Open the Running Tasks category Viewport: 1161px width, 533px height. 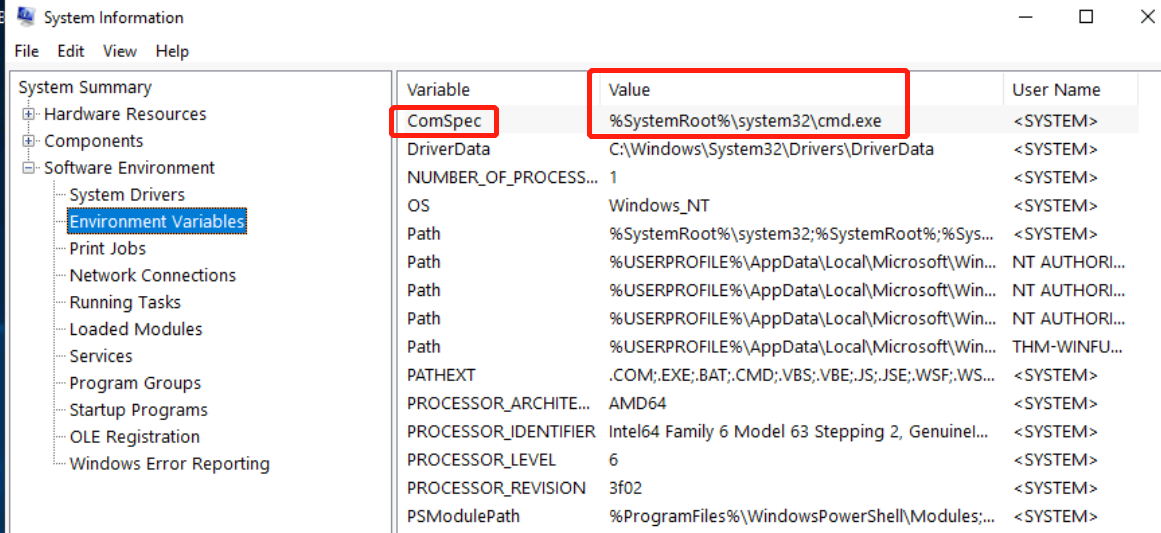[x=125, y=302]
